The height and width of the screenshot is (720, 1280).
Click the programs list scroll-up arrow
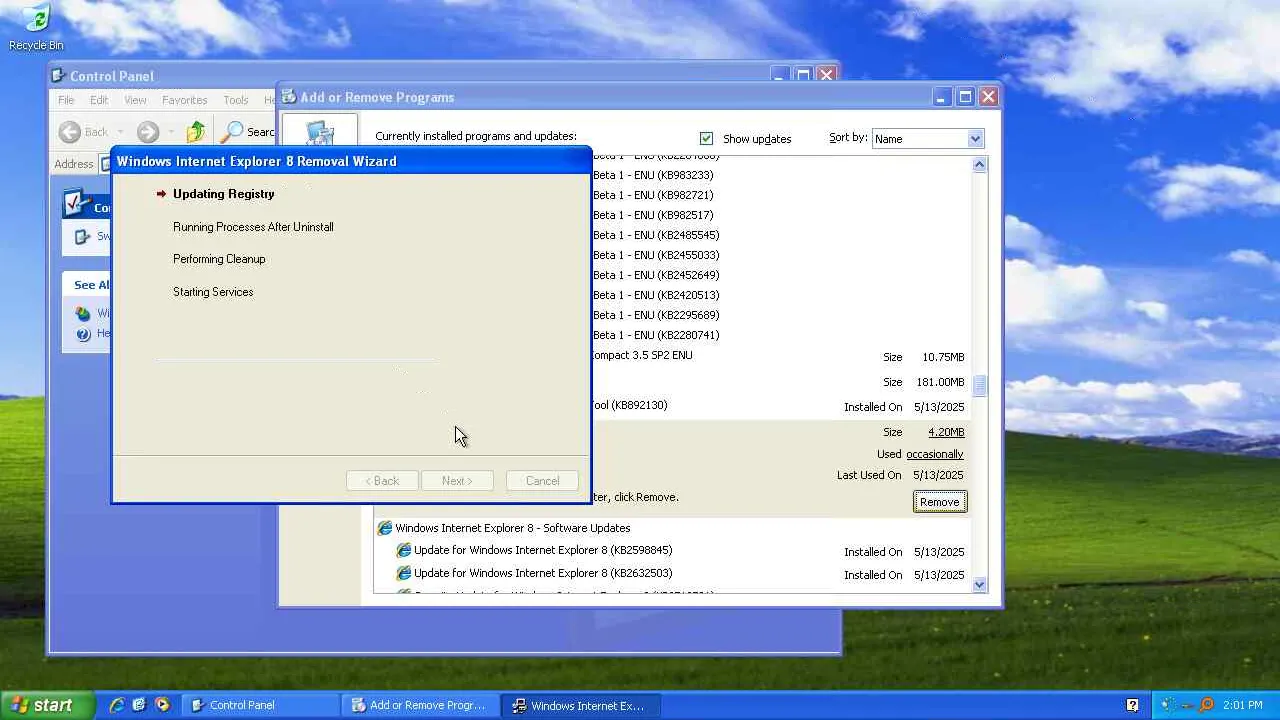point(979,164)
